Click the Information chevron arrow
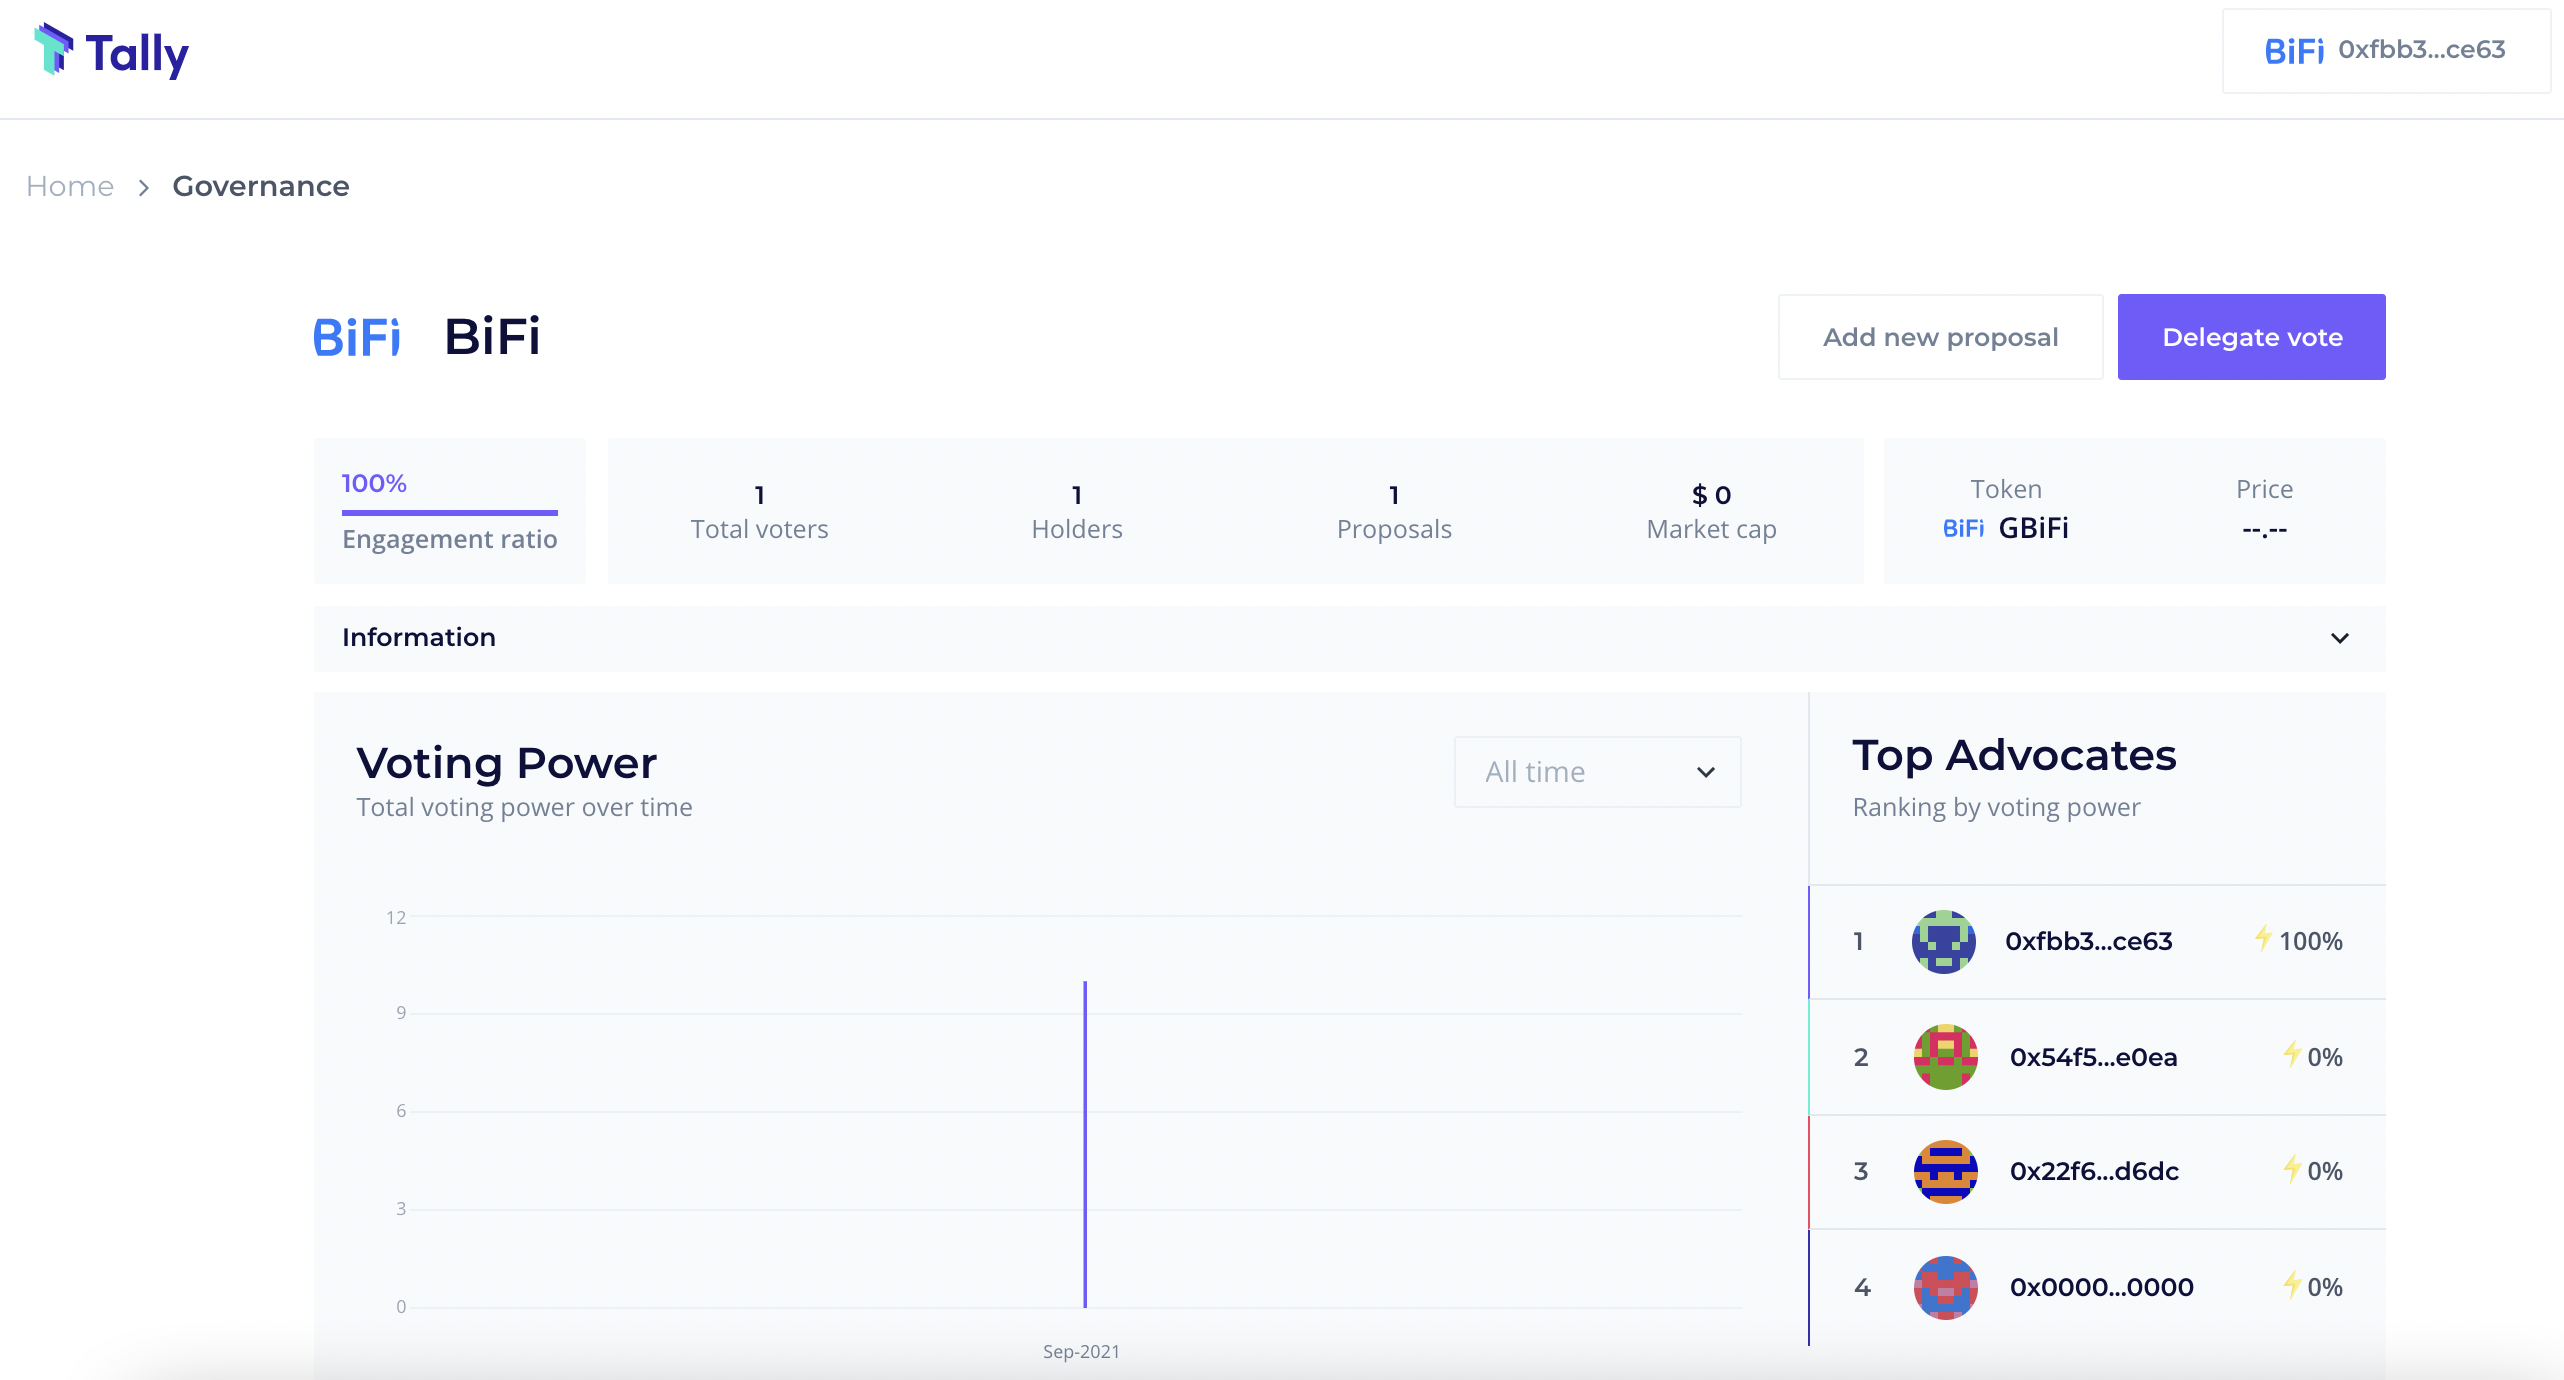This screenshot has width=2564, height=1380. point(2340,638)
